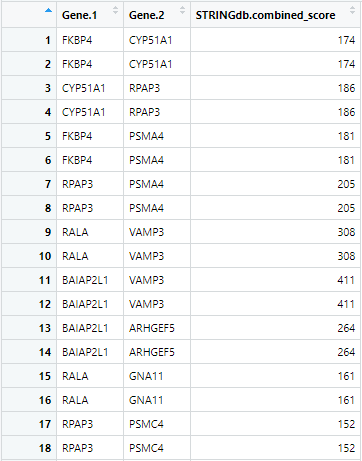This screenshot has height=461, width=362.
Task: Click the row index sort arrow
Action: point(48,11)
